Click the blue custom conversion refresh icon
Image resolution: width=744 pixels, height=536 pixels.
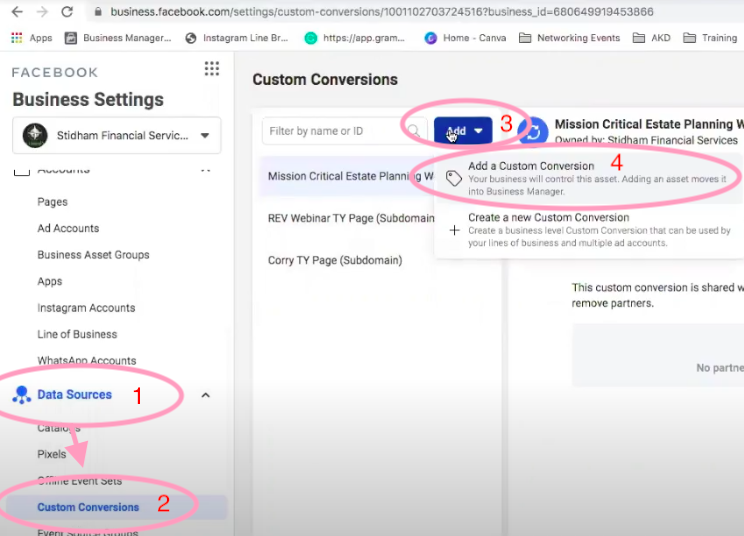pyautogui.click(x=533, y=131)
